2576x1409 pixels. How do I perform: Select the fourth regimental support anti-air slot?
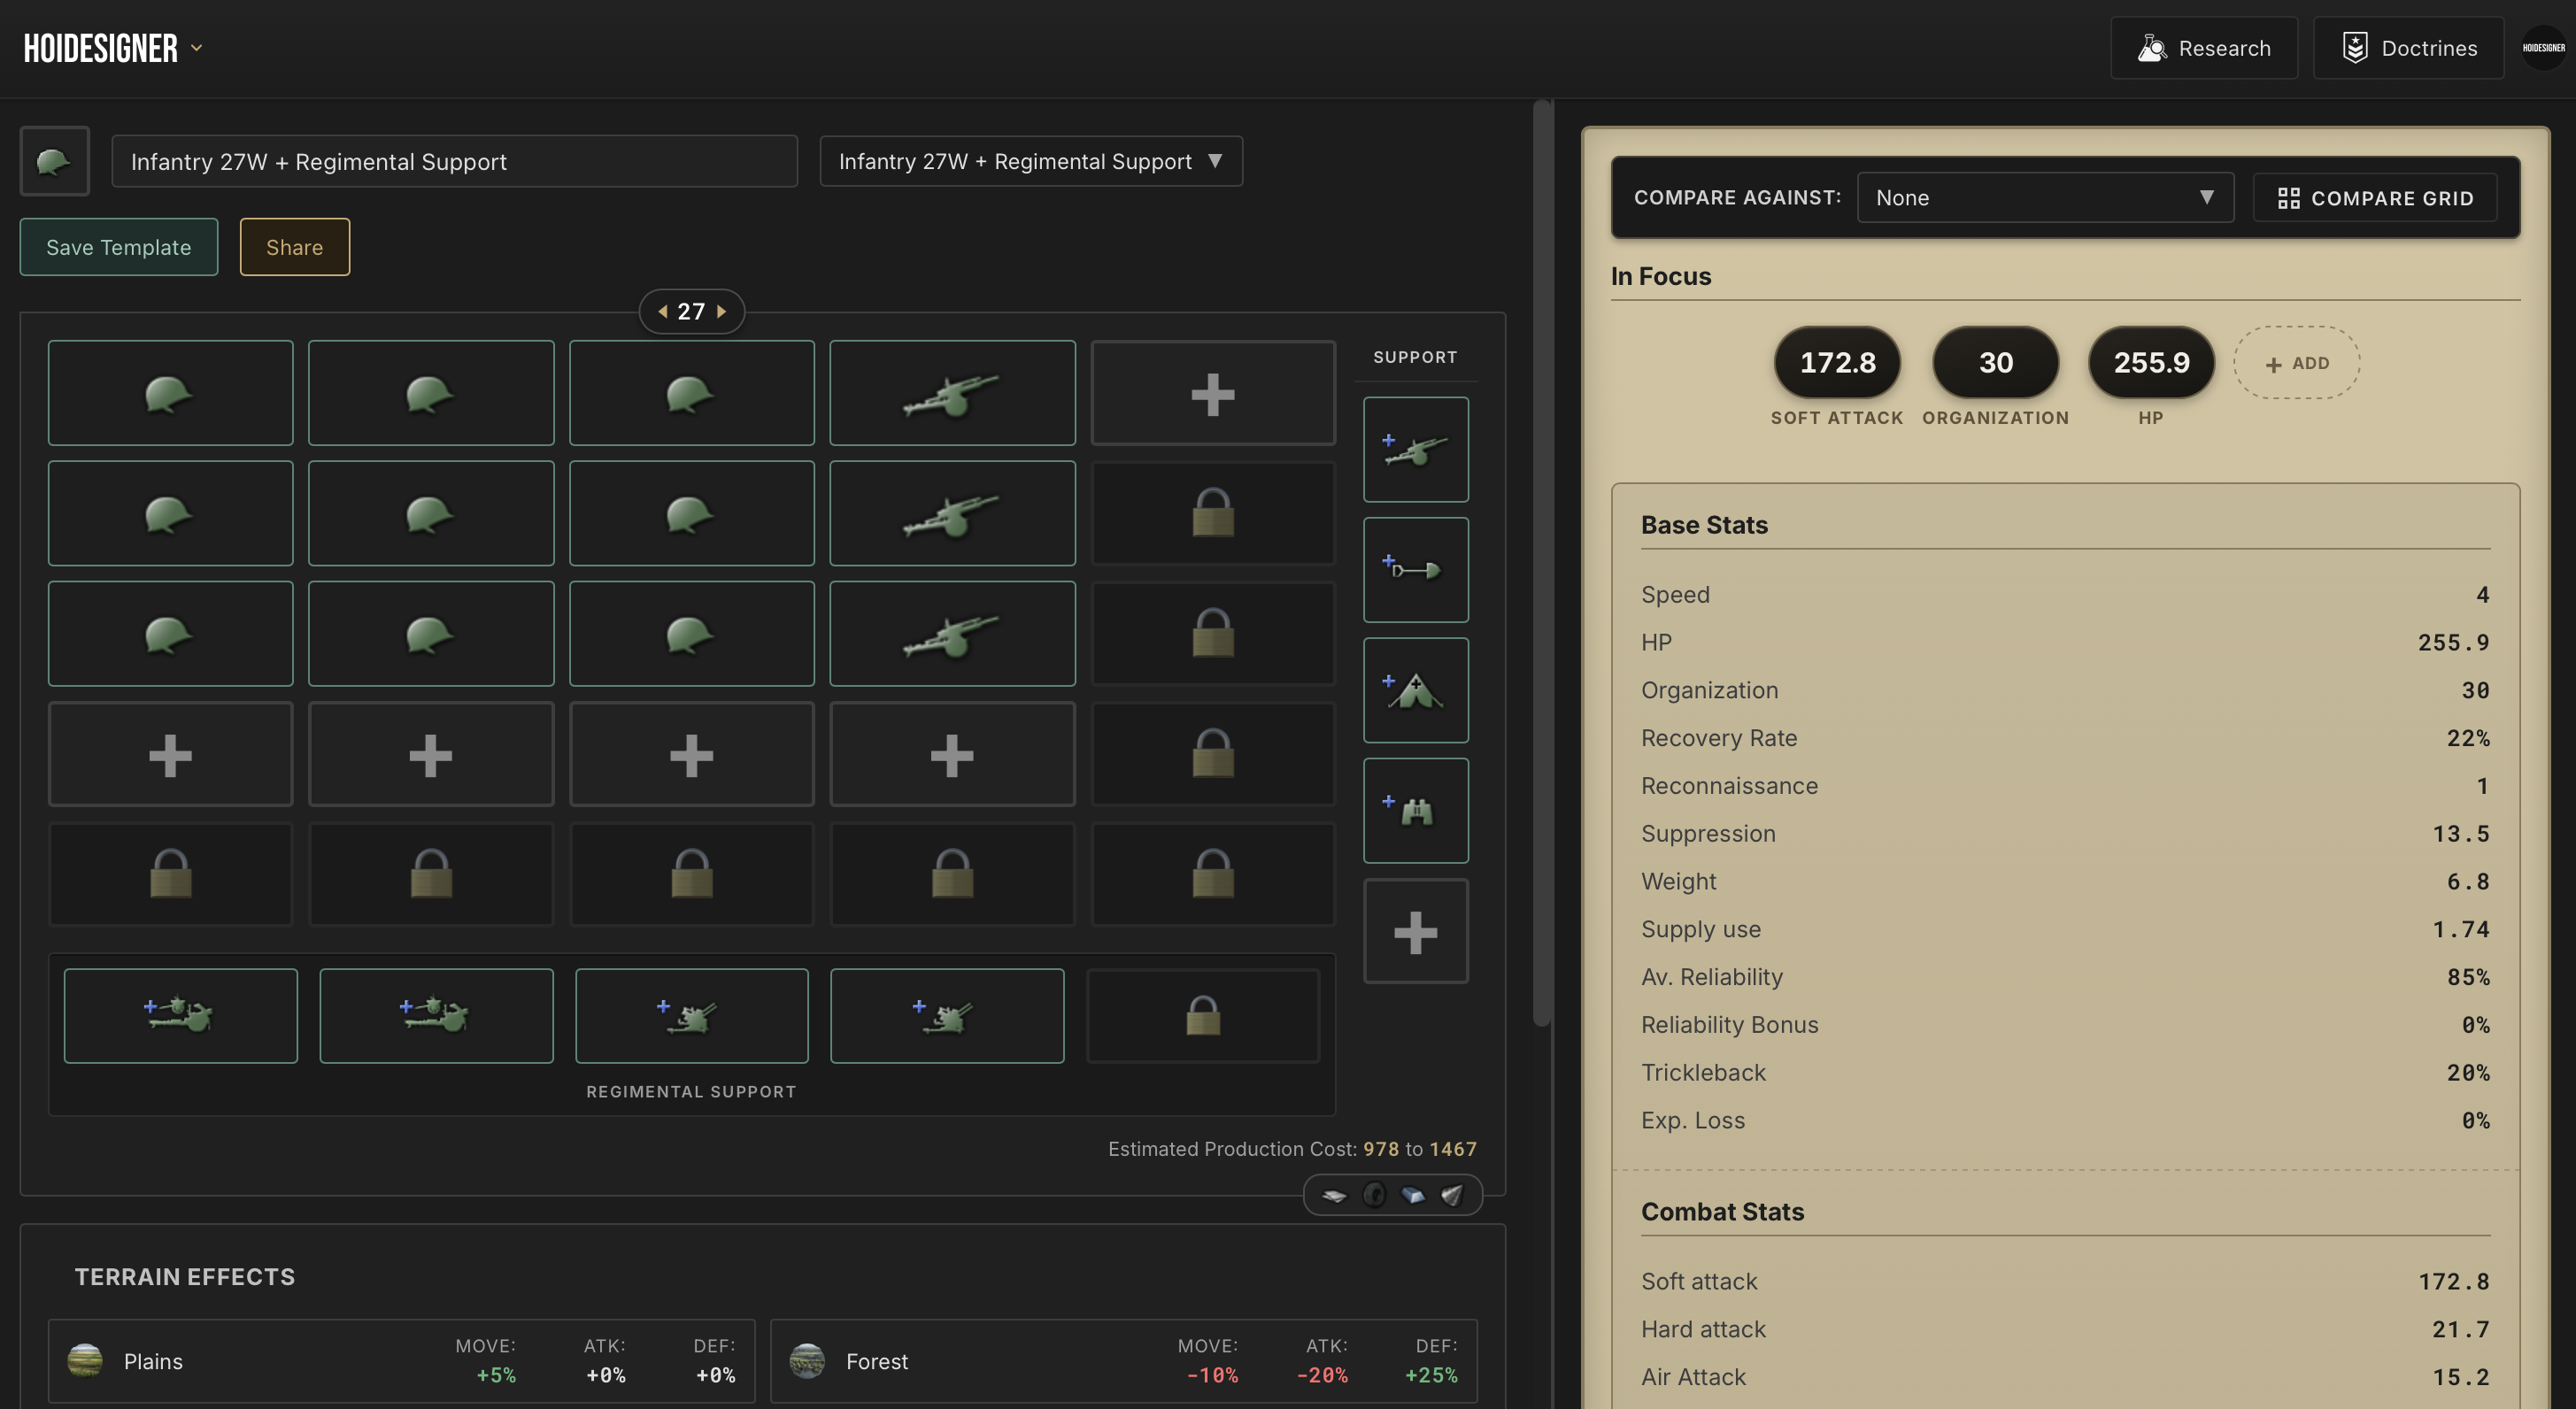coord(947,1016)
